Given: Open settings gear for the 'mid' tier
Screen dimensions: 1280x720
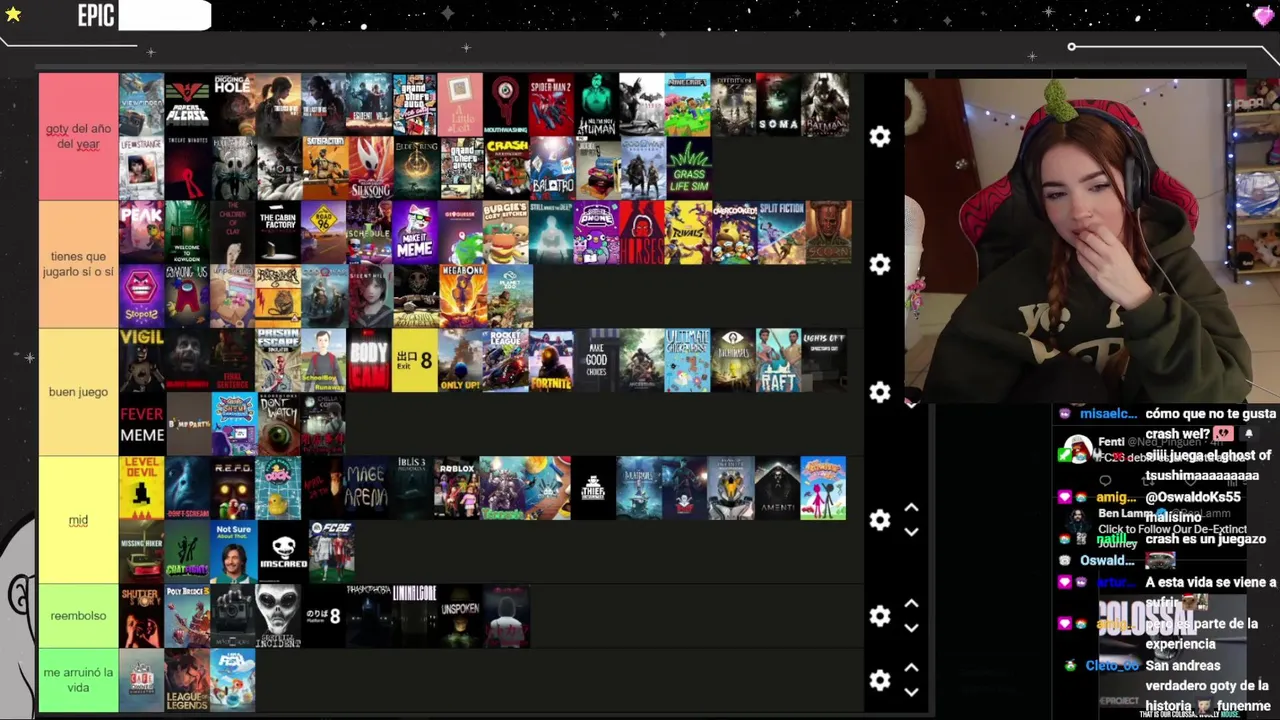Looking at the screenshot, I should pyautogui.click(x=879, y=520).
